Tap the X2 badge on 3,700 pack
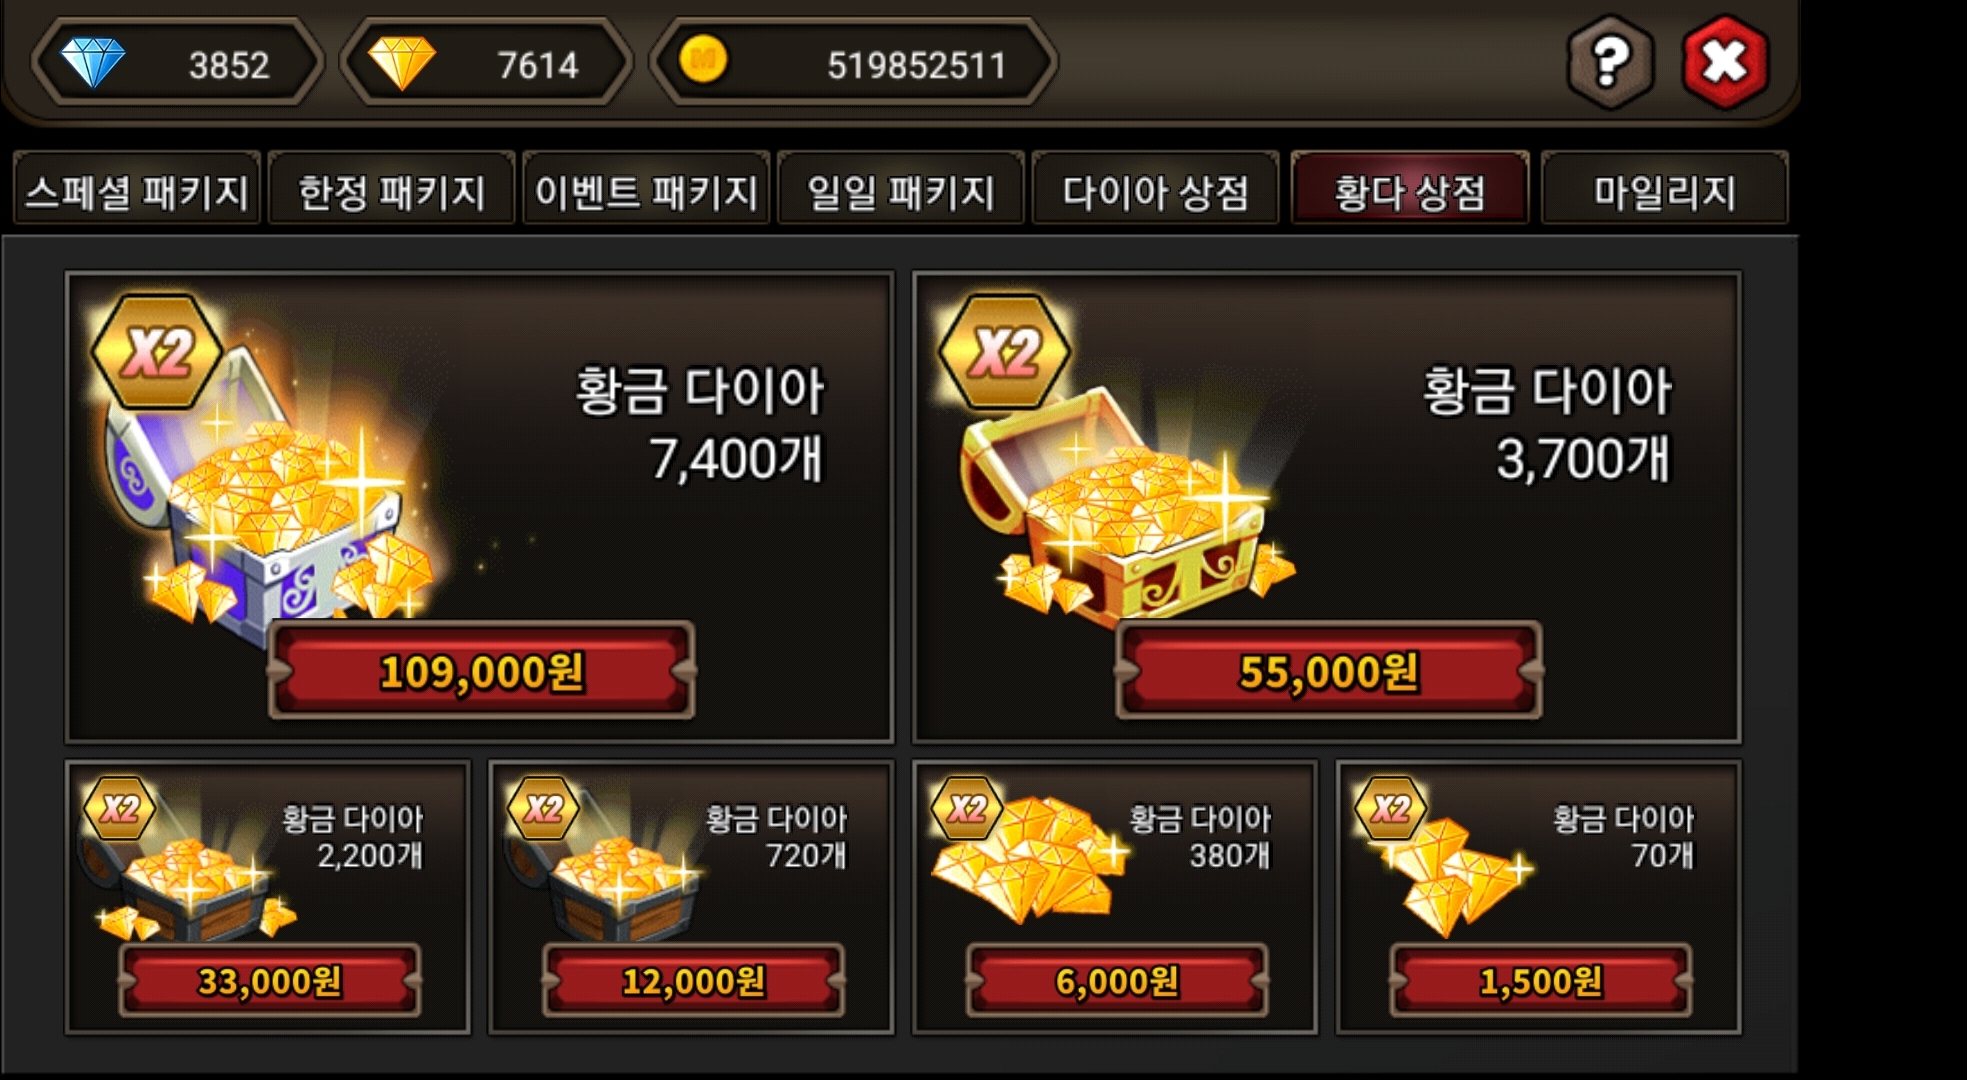 [1004, 351]
